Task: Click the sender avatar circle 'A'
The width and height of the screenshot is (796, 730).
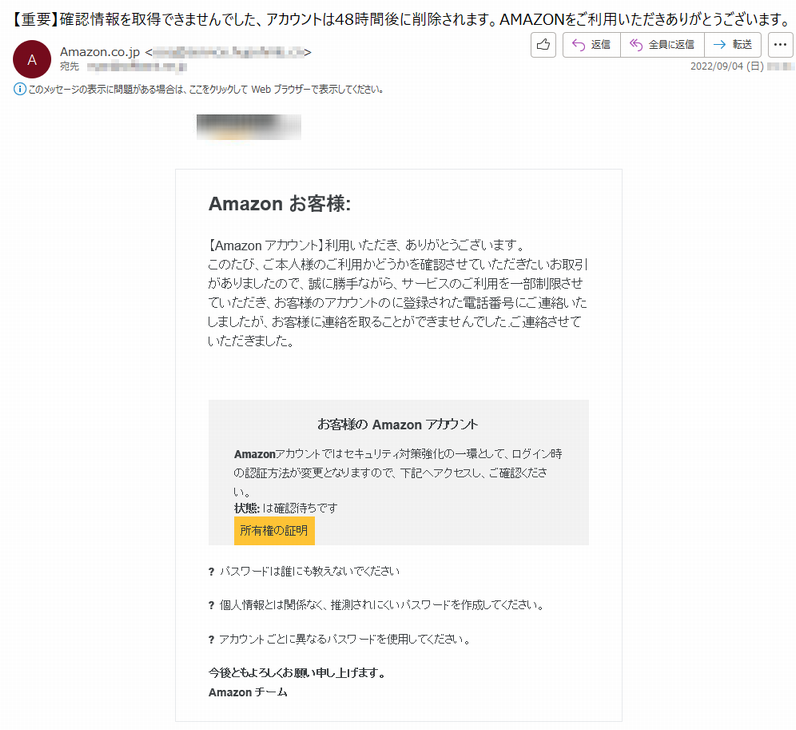Action: [x=32, y=59]
